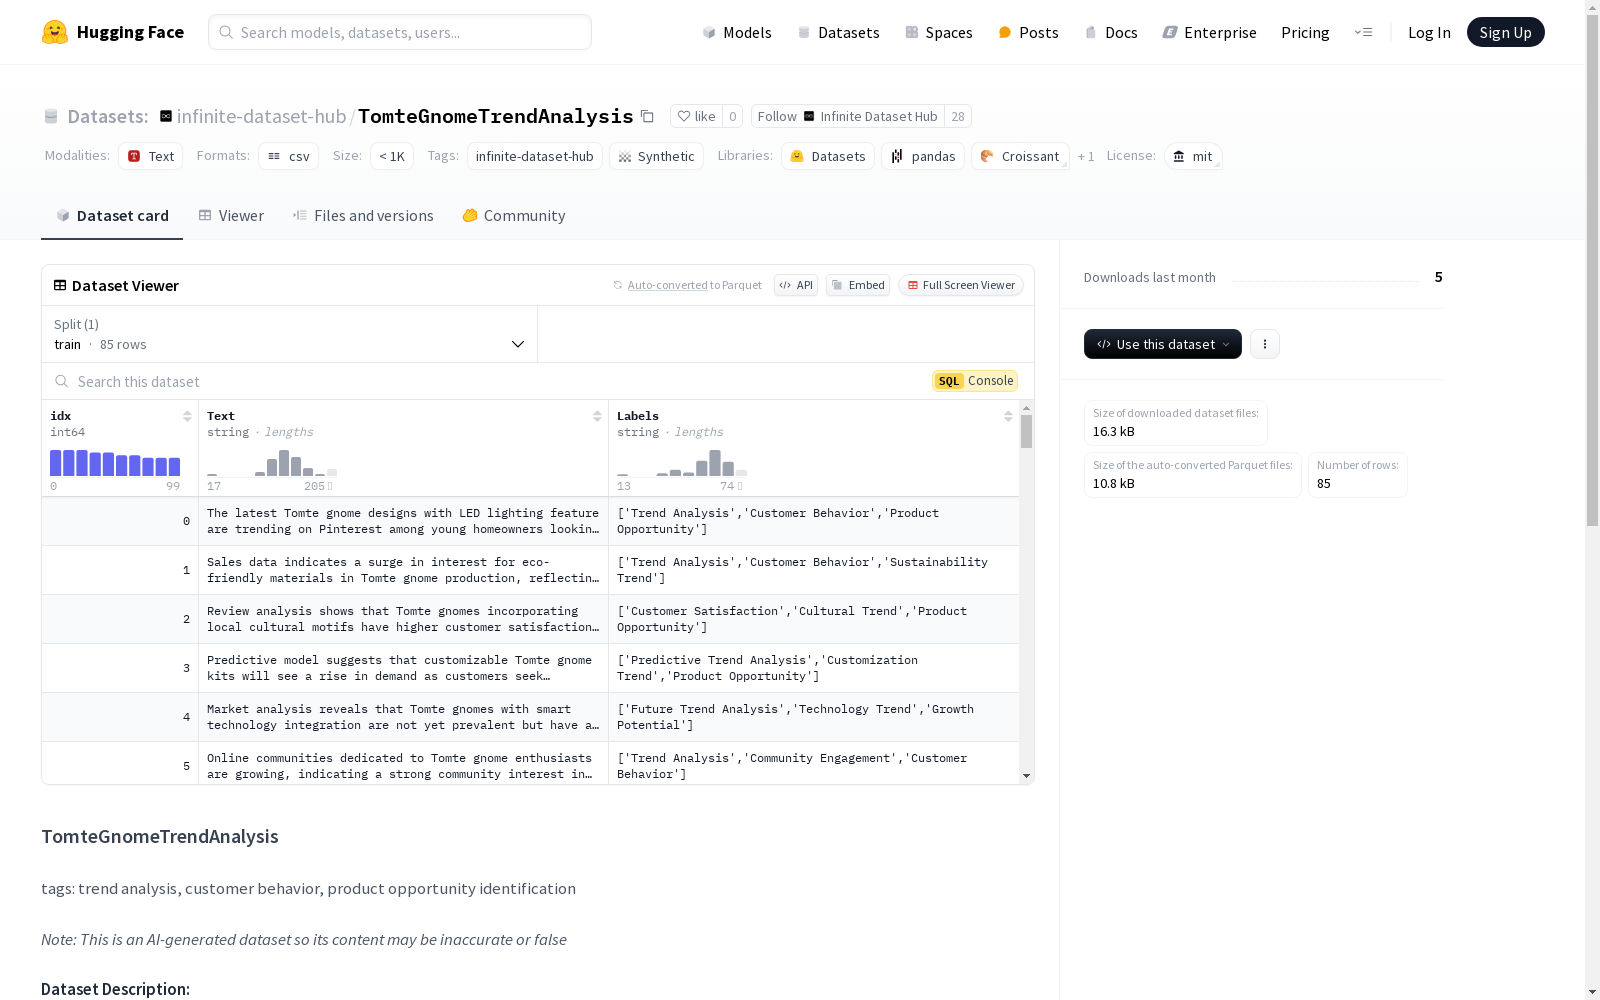Open the Croissant library tag
Image resolution: width=1600 pixels, height=1000 pixels.
pyautogui.click(x=1020, y=156)
